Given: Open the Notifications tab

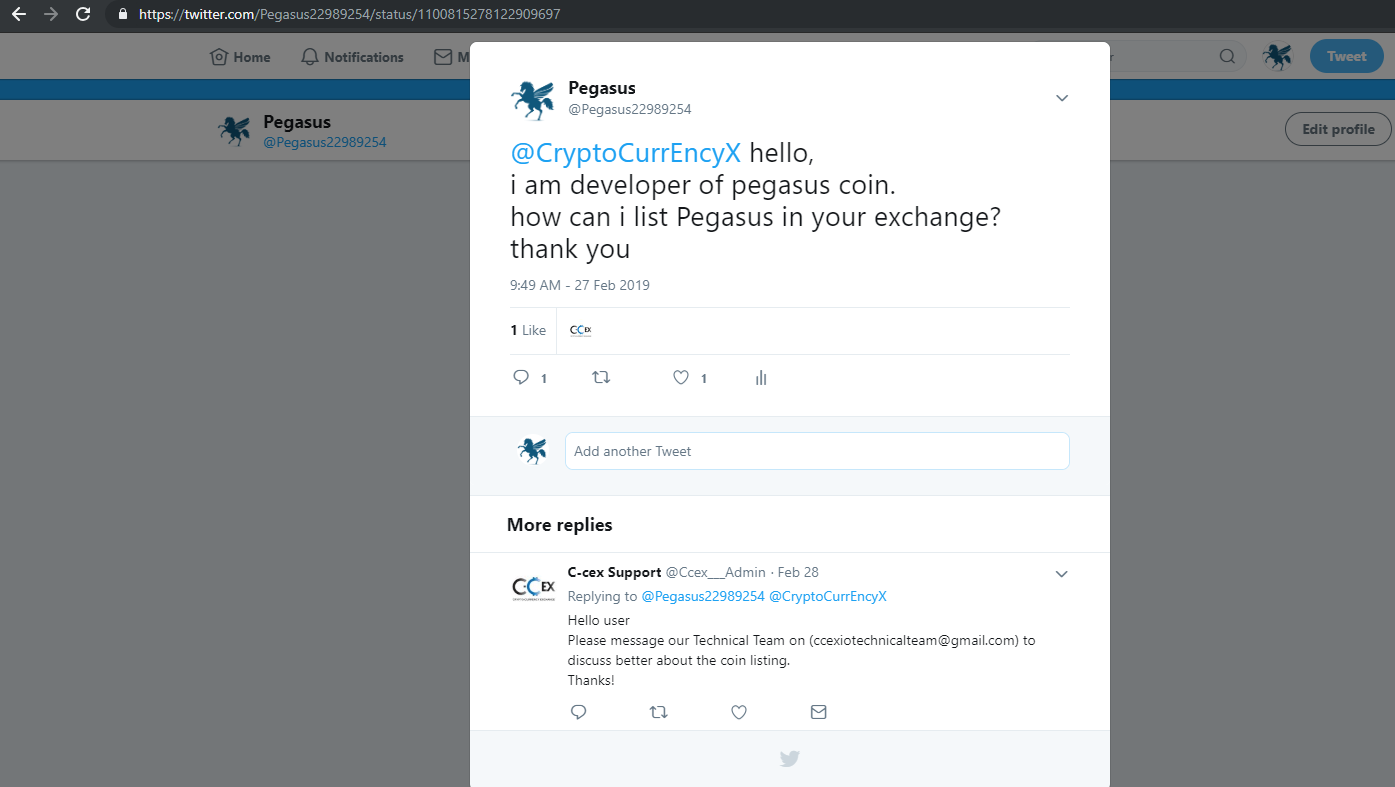Looking at the screenshot, I should tap(352, 57).
